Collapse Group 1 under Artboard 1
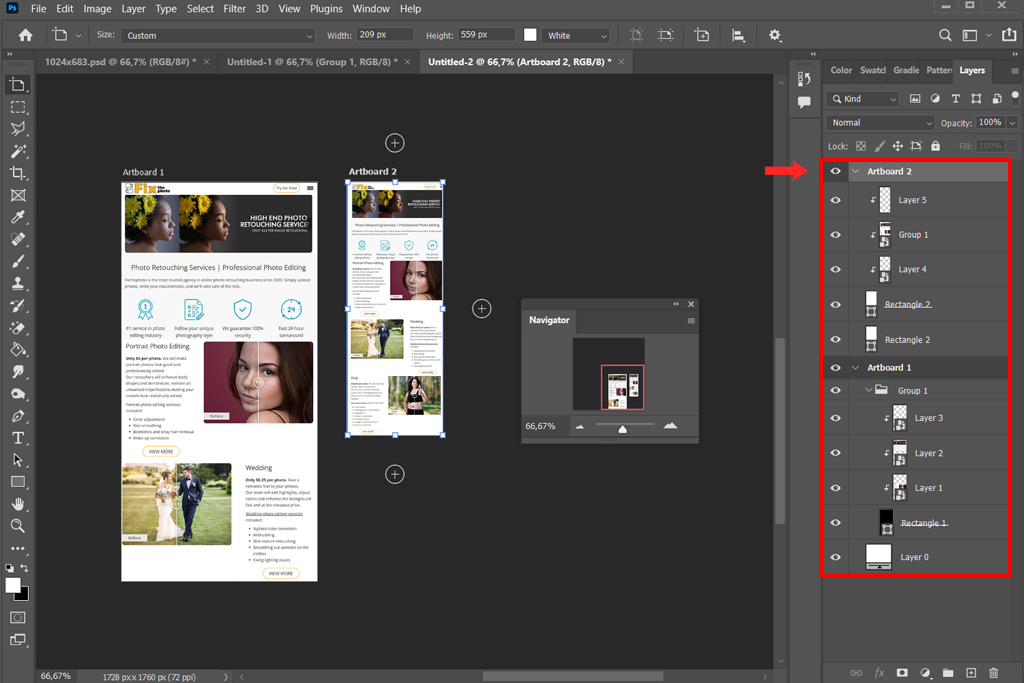Viewport: 1024px width, 683px height. point(869,390)
